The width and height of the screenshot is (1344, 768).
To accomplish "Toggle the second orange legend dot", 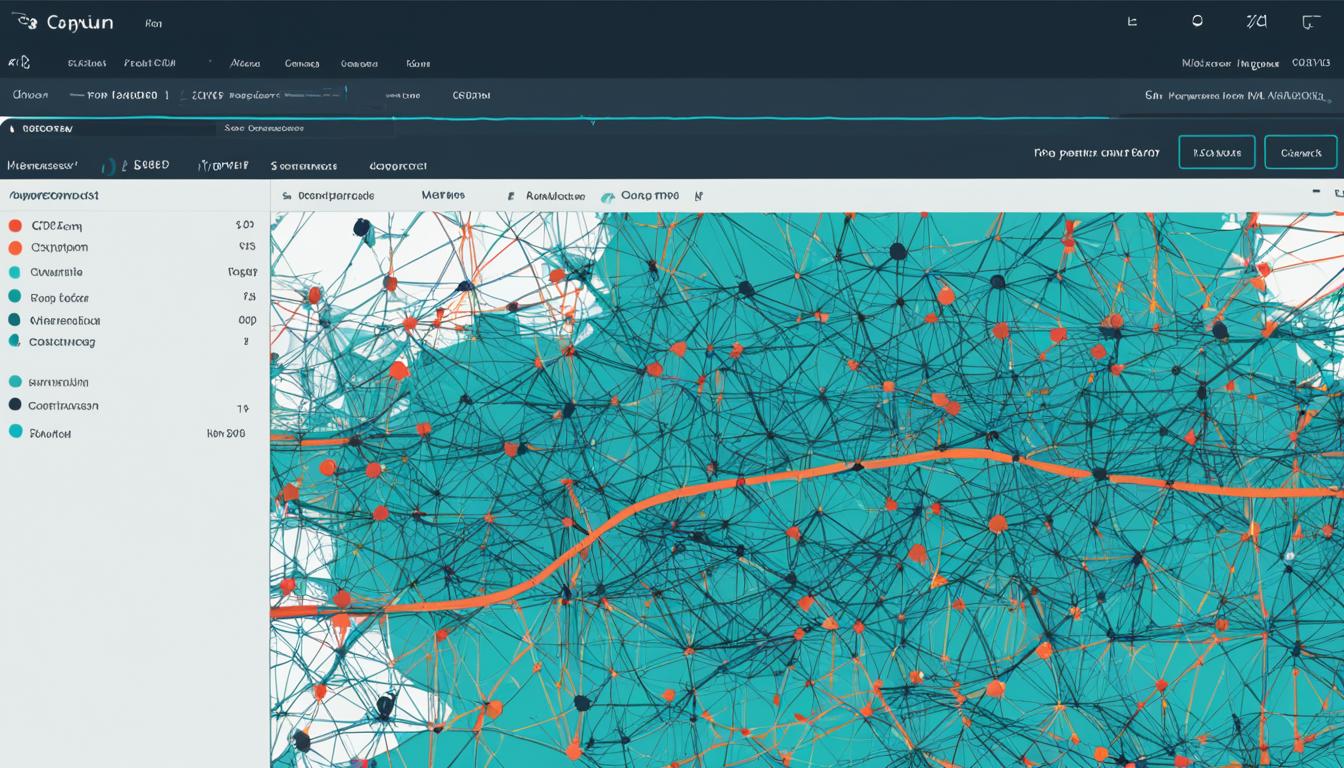I will tap(15, 248).
